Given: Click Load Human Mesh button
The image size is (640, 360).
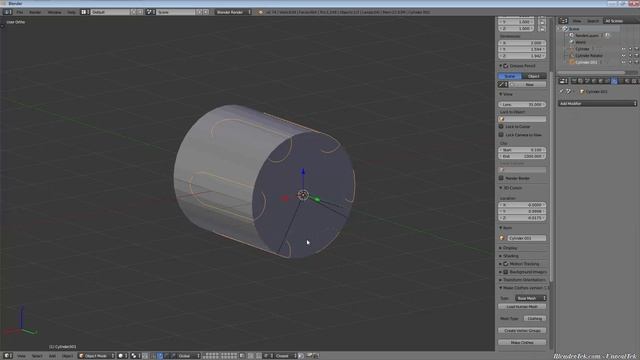Looking at the screenshot, I should [x=522, y=307].
